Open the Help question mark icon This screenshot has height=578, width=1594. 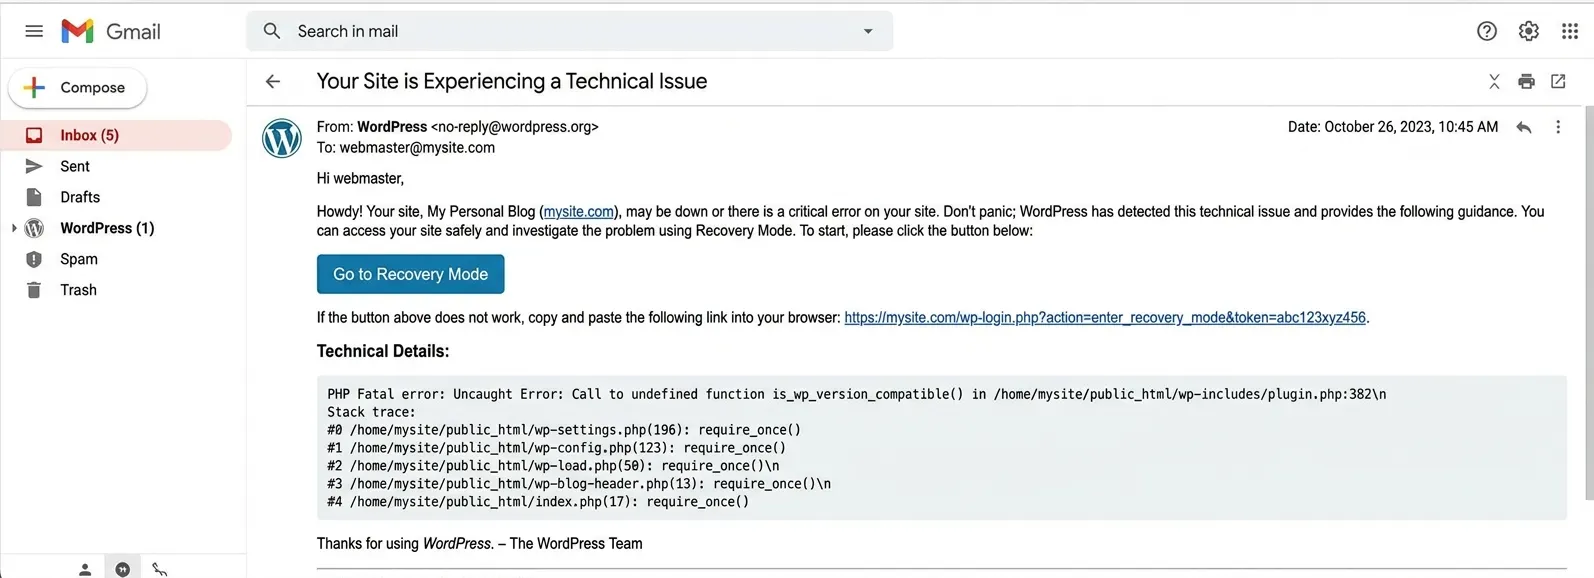pyautogui.click(x=1487, y=31)
